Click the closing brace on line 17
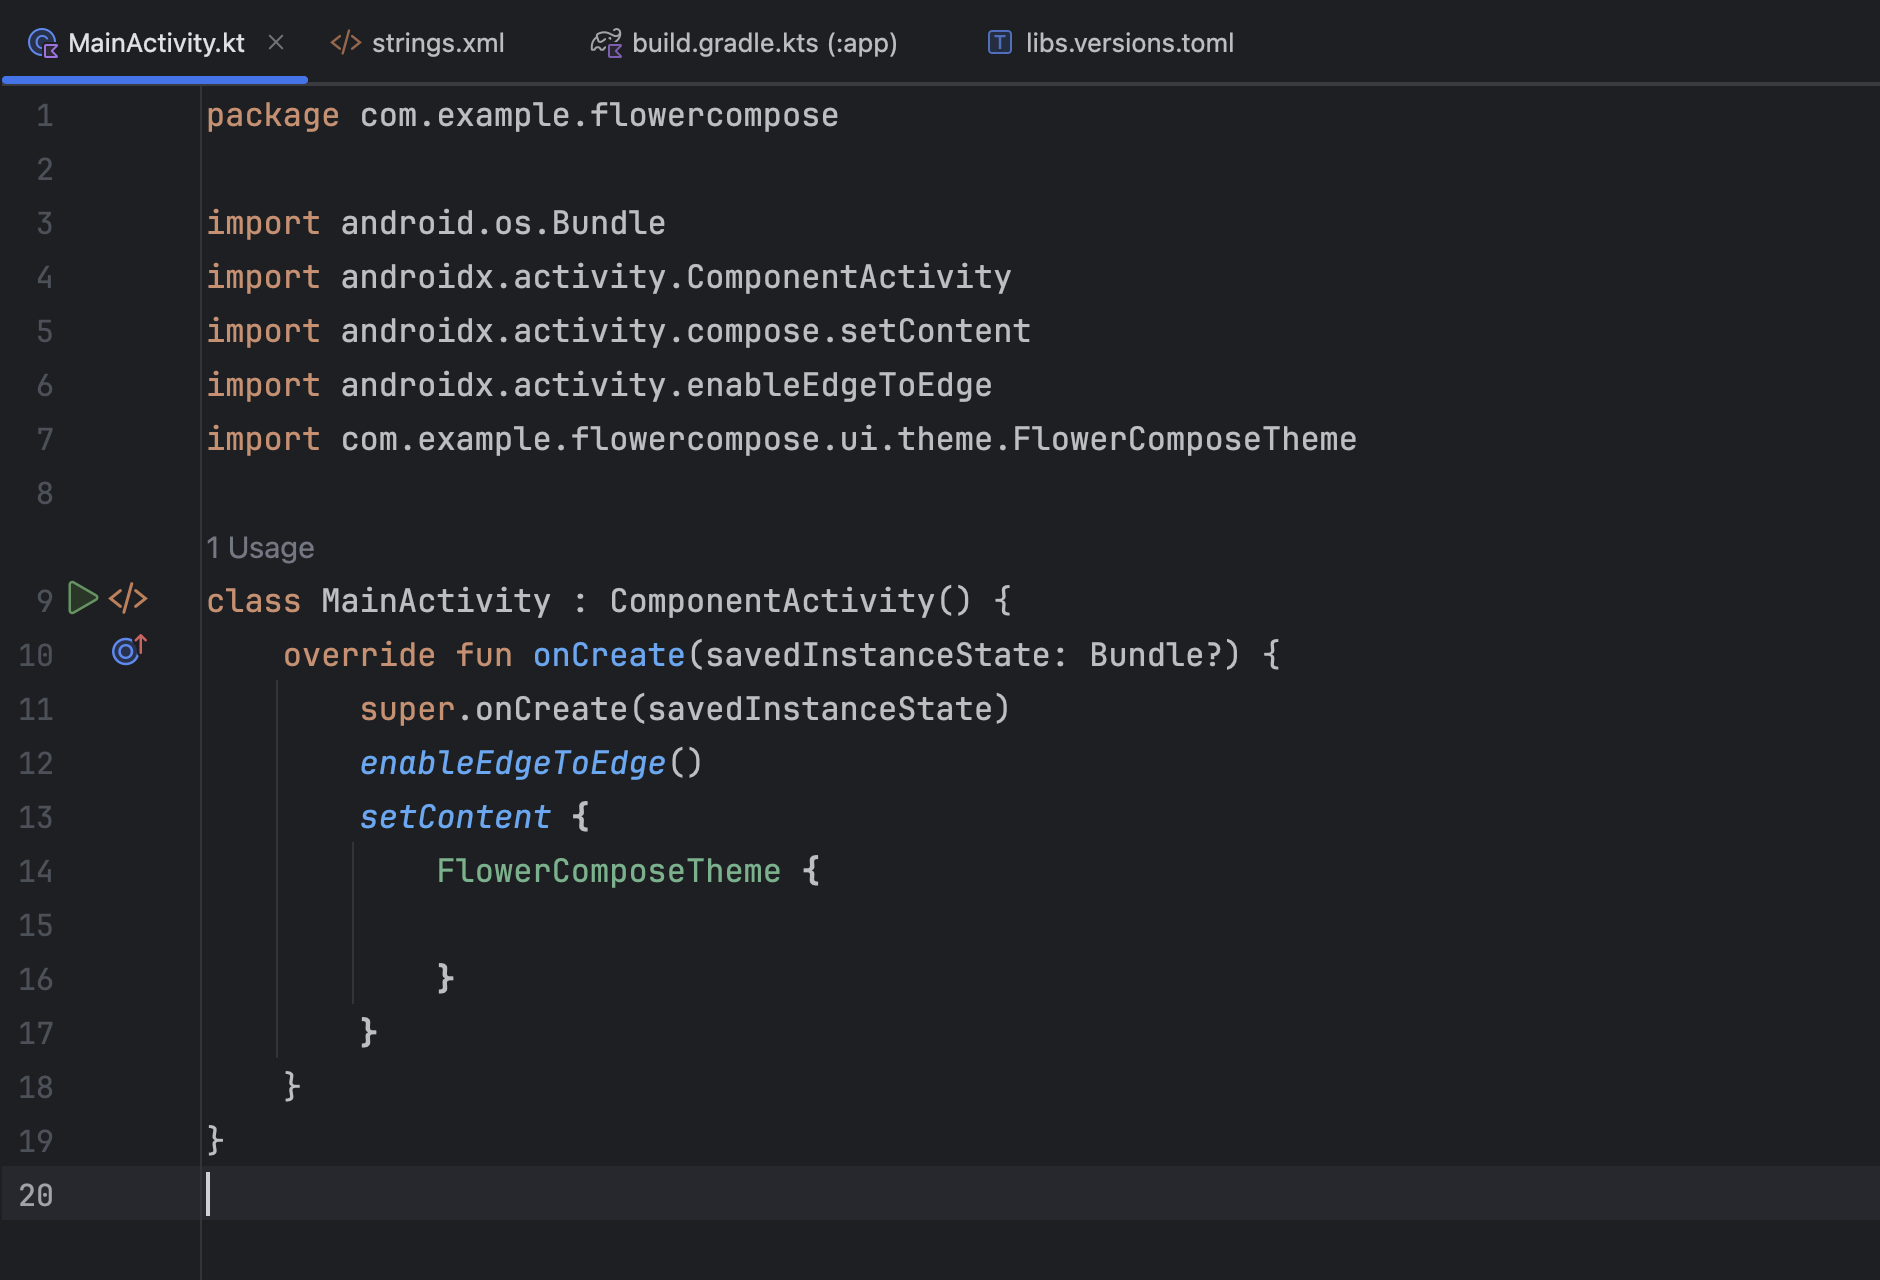Screen dimensions: 1880x1280 (x=369, y=1033)
